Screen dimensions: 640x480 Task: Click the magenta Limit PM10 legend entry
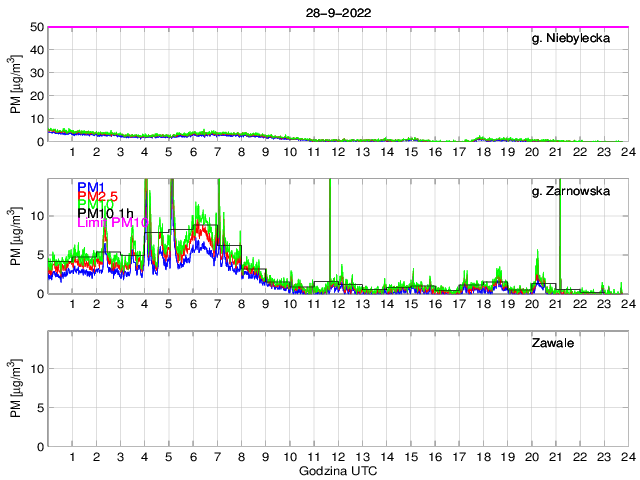(112, 223)
